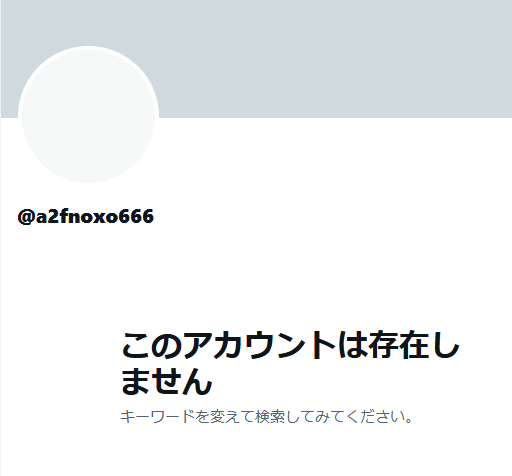Click the word '存在' in heading

coord(399,345)
